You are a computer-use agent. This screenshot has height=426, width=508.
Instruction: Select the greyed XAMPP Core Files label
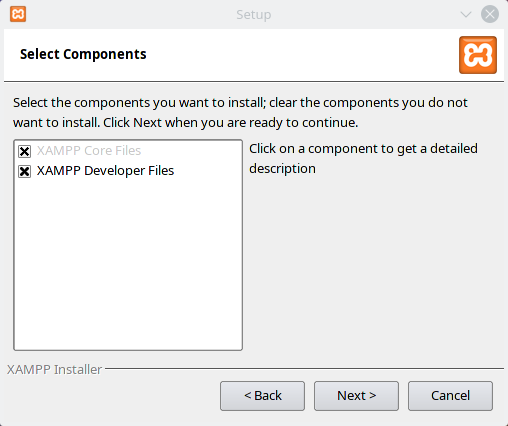coord(89,151)
